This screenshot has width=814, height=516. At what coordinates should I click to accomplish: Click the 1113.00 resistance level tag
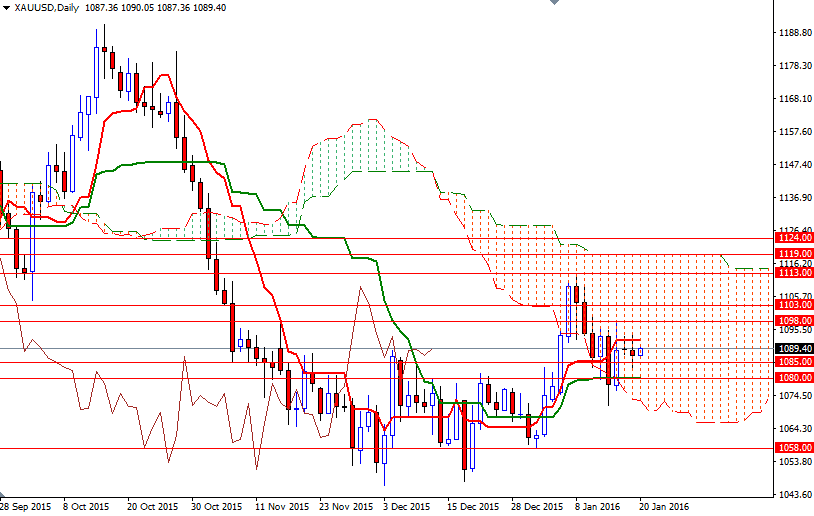coord(794,272)
